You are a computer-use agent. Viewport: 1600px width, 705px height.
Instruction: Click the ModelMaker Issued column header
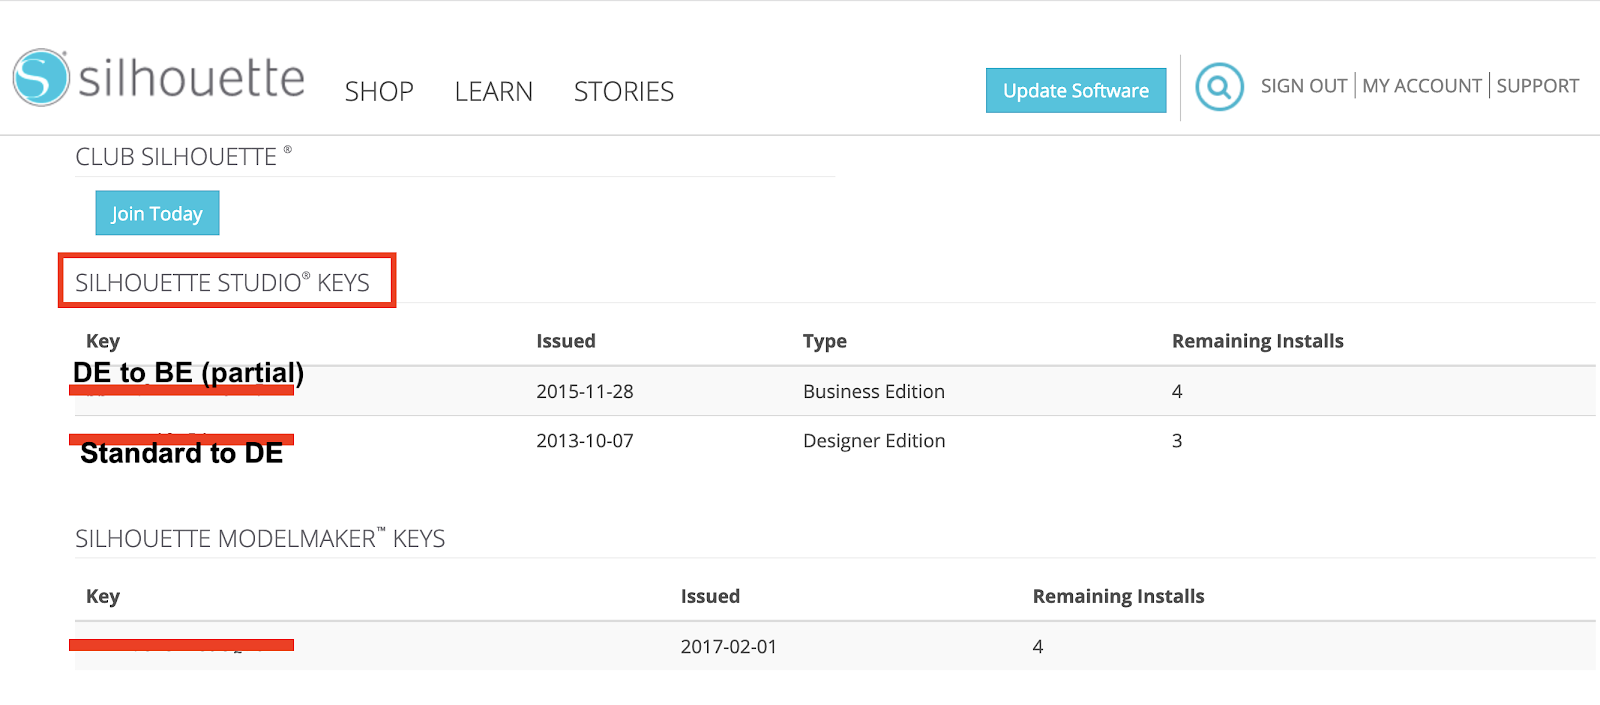click(710, 596)
